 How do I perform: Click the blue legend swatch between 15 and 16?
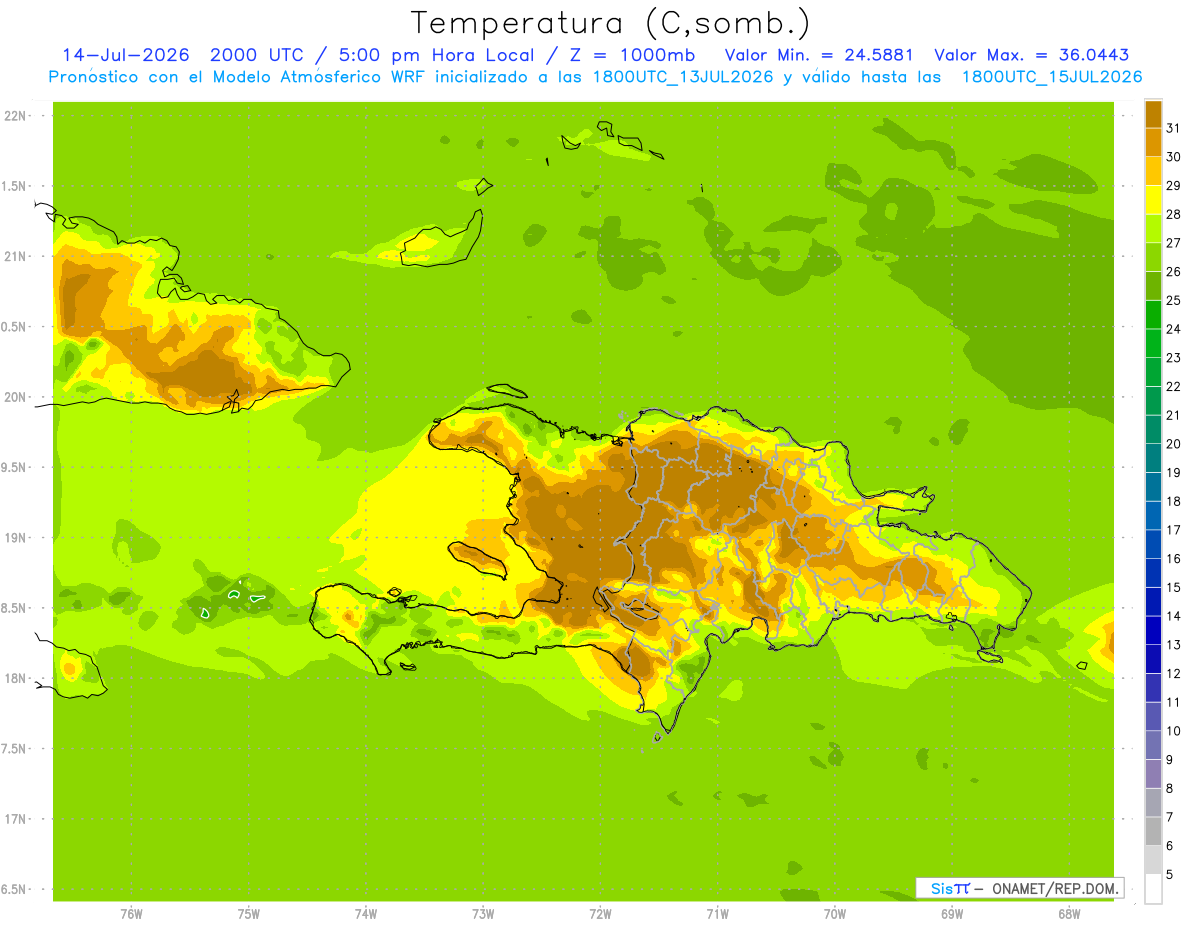1153,573
